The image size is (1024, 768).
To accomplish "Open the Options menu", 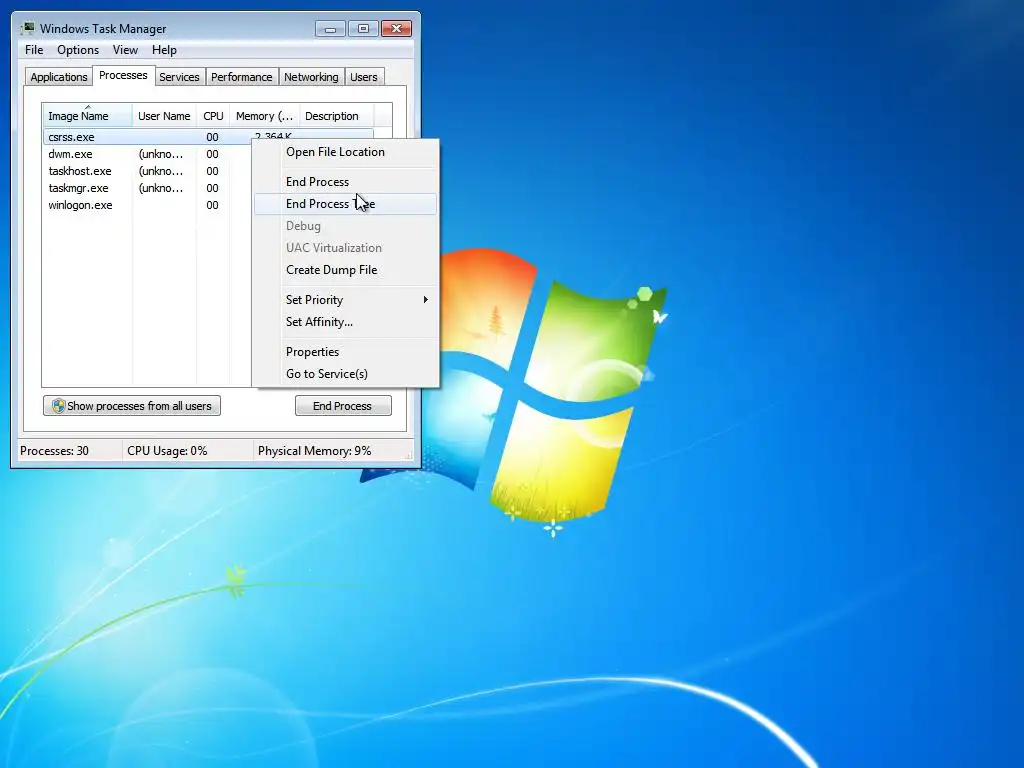I will 78,50.
